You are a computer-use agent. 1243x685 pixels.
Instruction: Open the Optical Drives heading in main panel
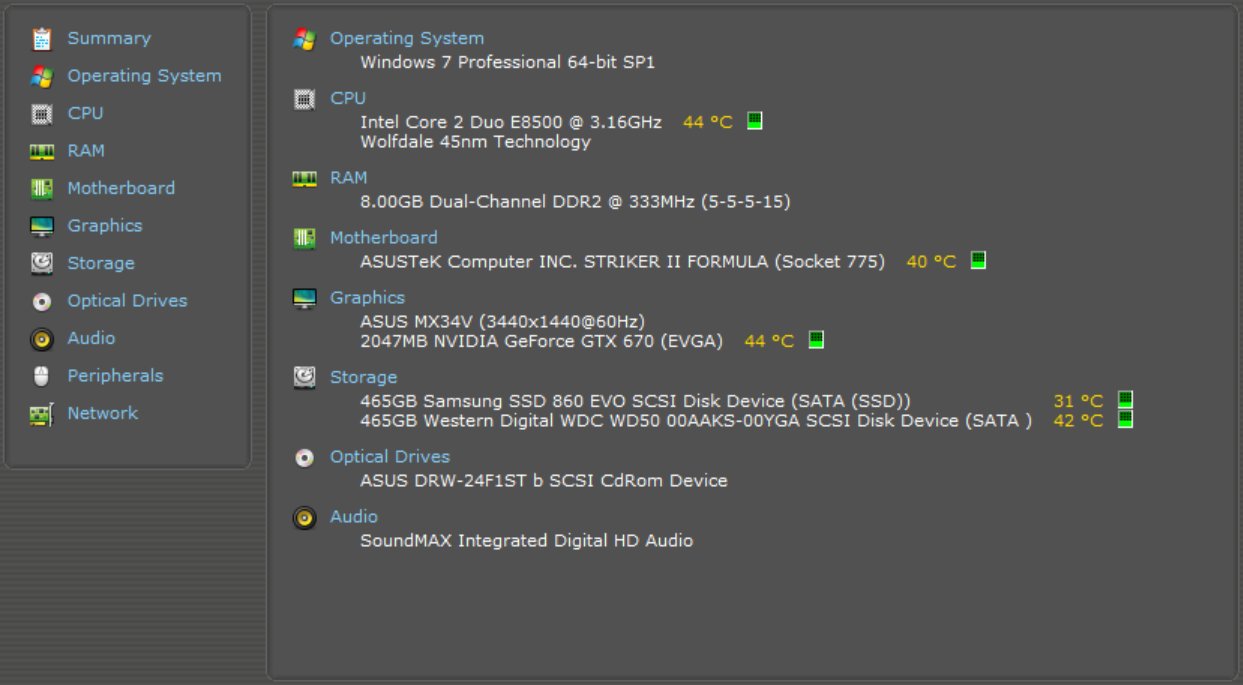390,457
